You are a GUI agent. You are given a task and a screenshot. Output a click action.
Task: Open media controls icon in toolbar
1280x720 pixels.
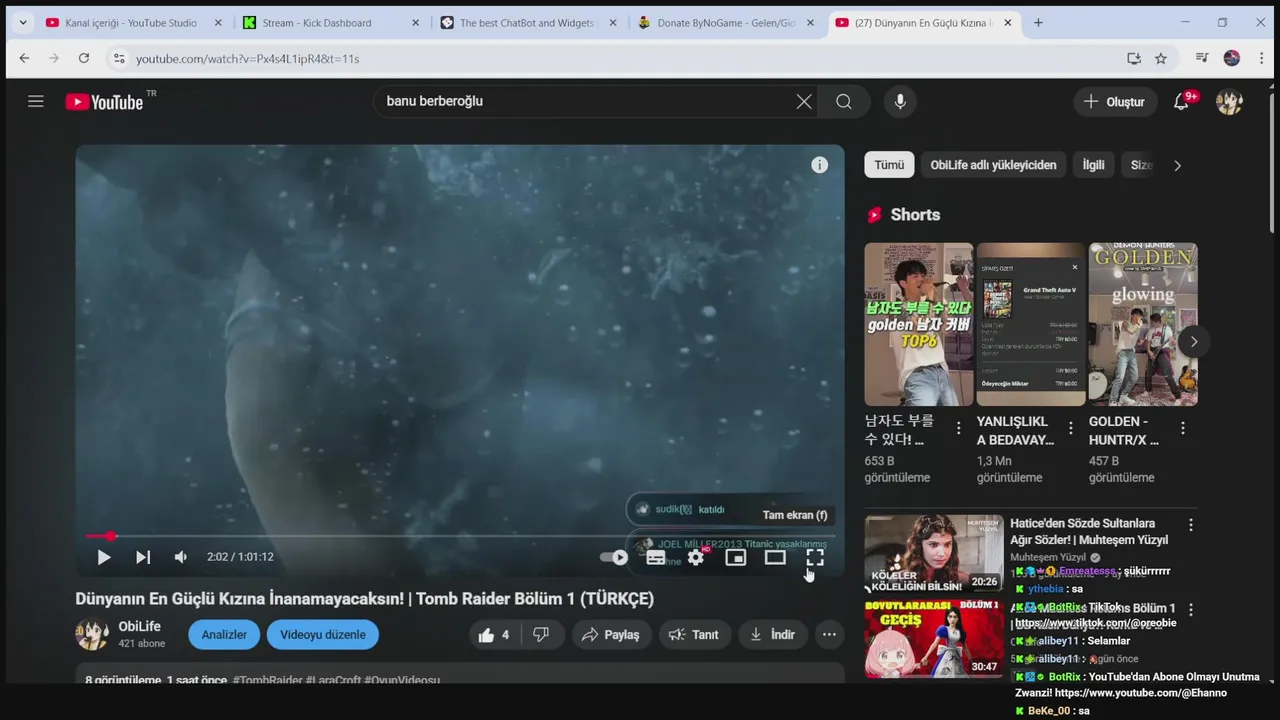[1203, 59]
